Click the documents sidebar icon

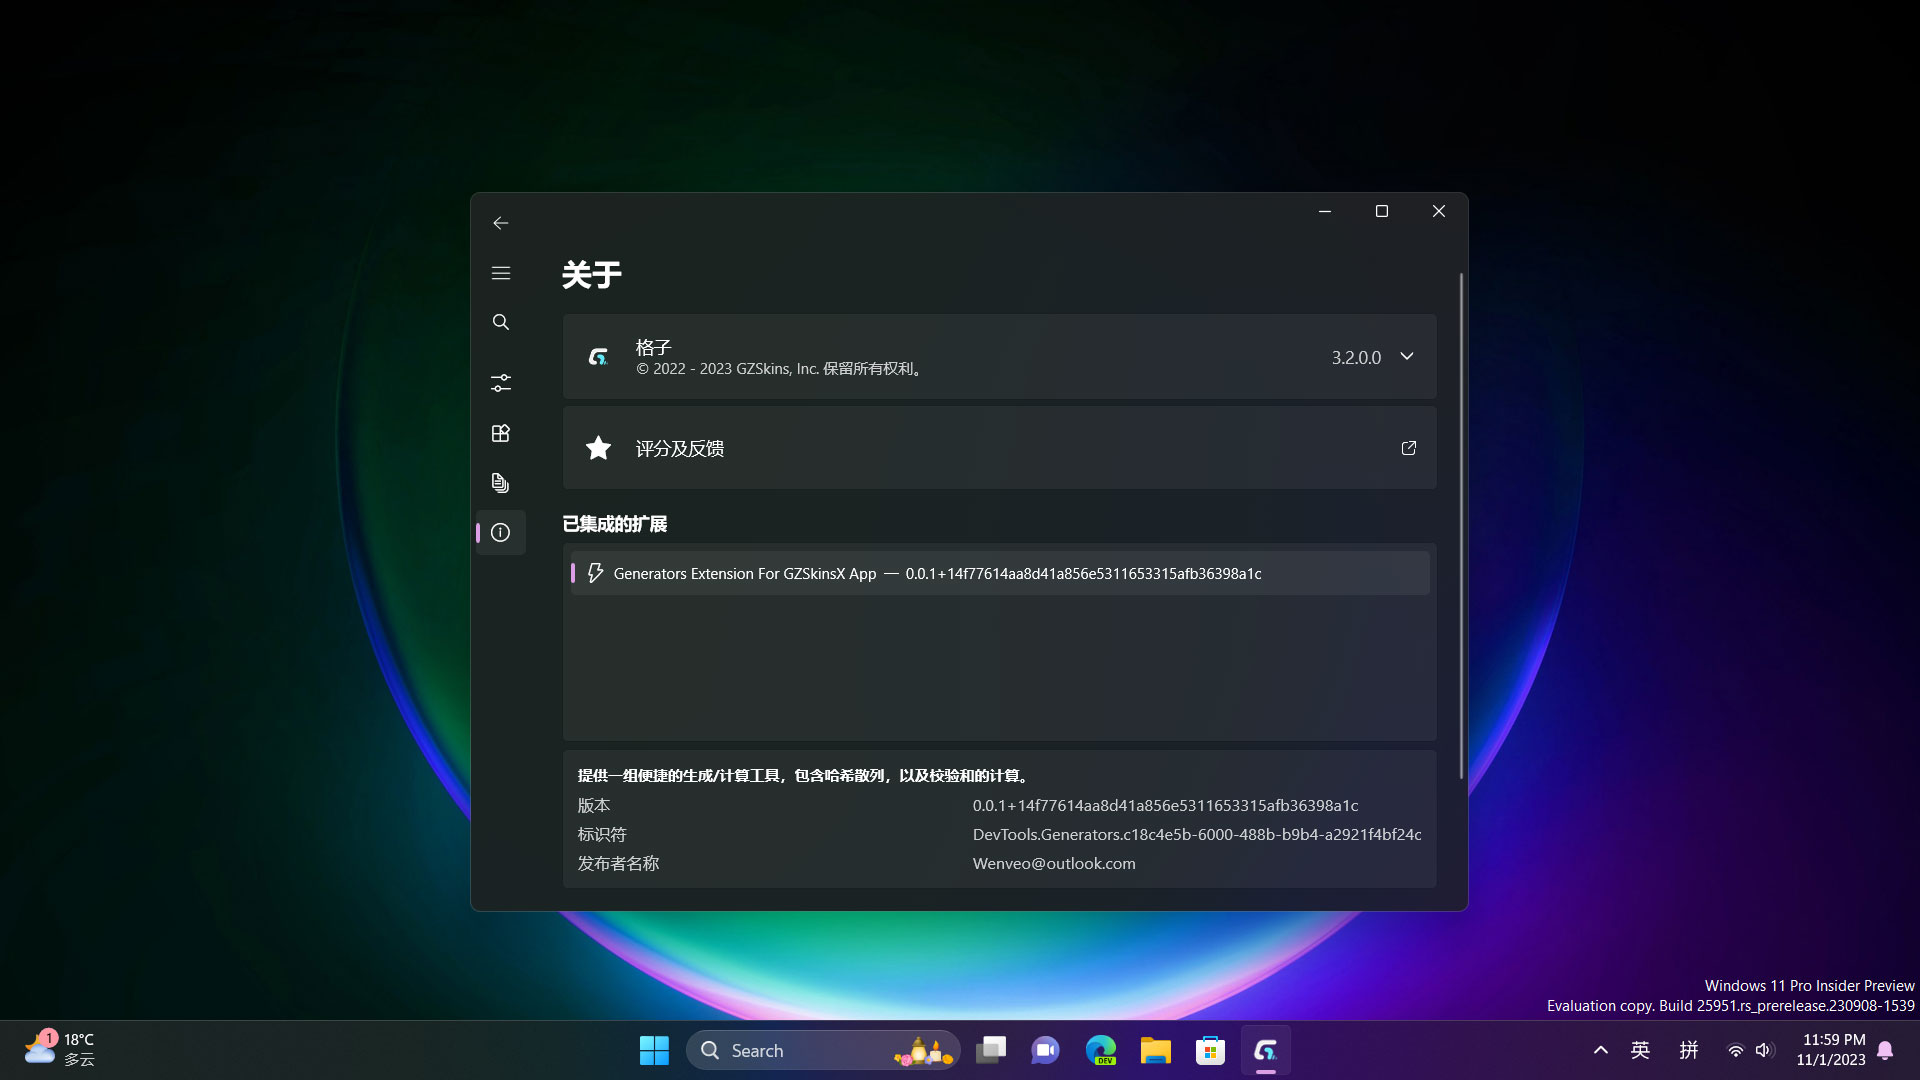click(x=500, y=483)
